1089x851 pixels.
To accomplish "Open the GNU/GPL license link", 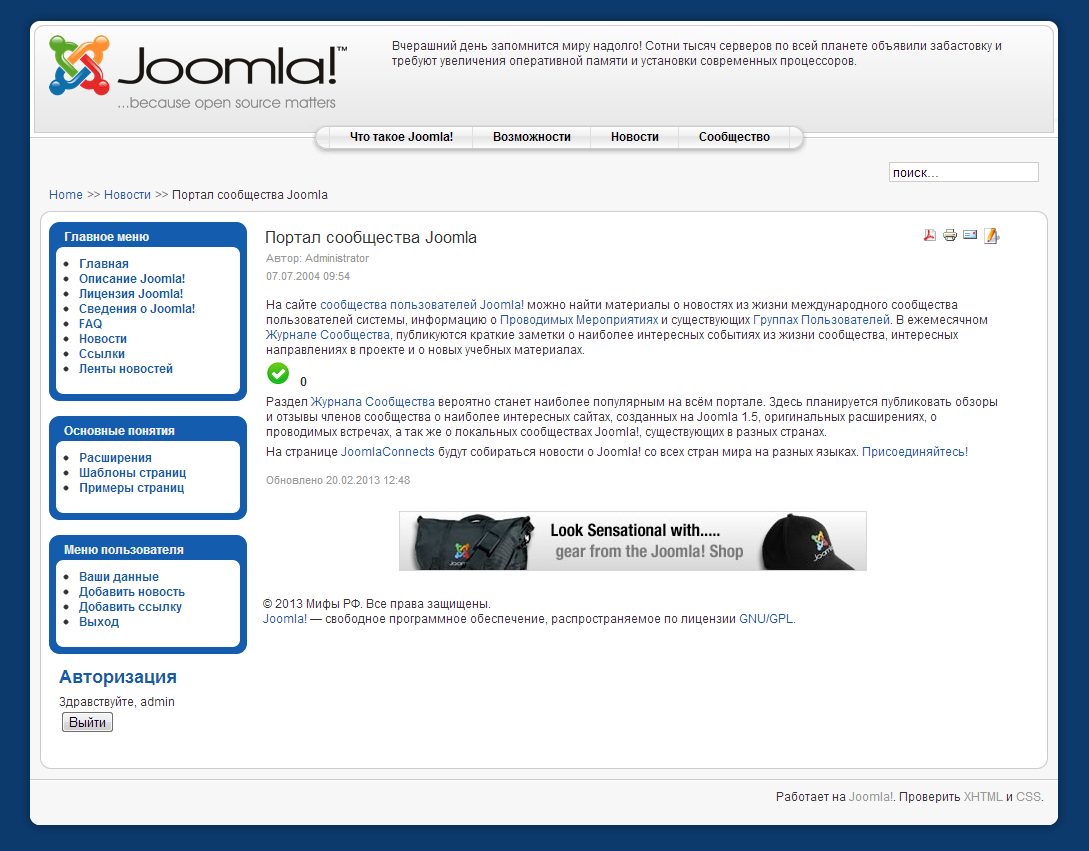I will [766, 619].
